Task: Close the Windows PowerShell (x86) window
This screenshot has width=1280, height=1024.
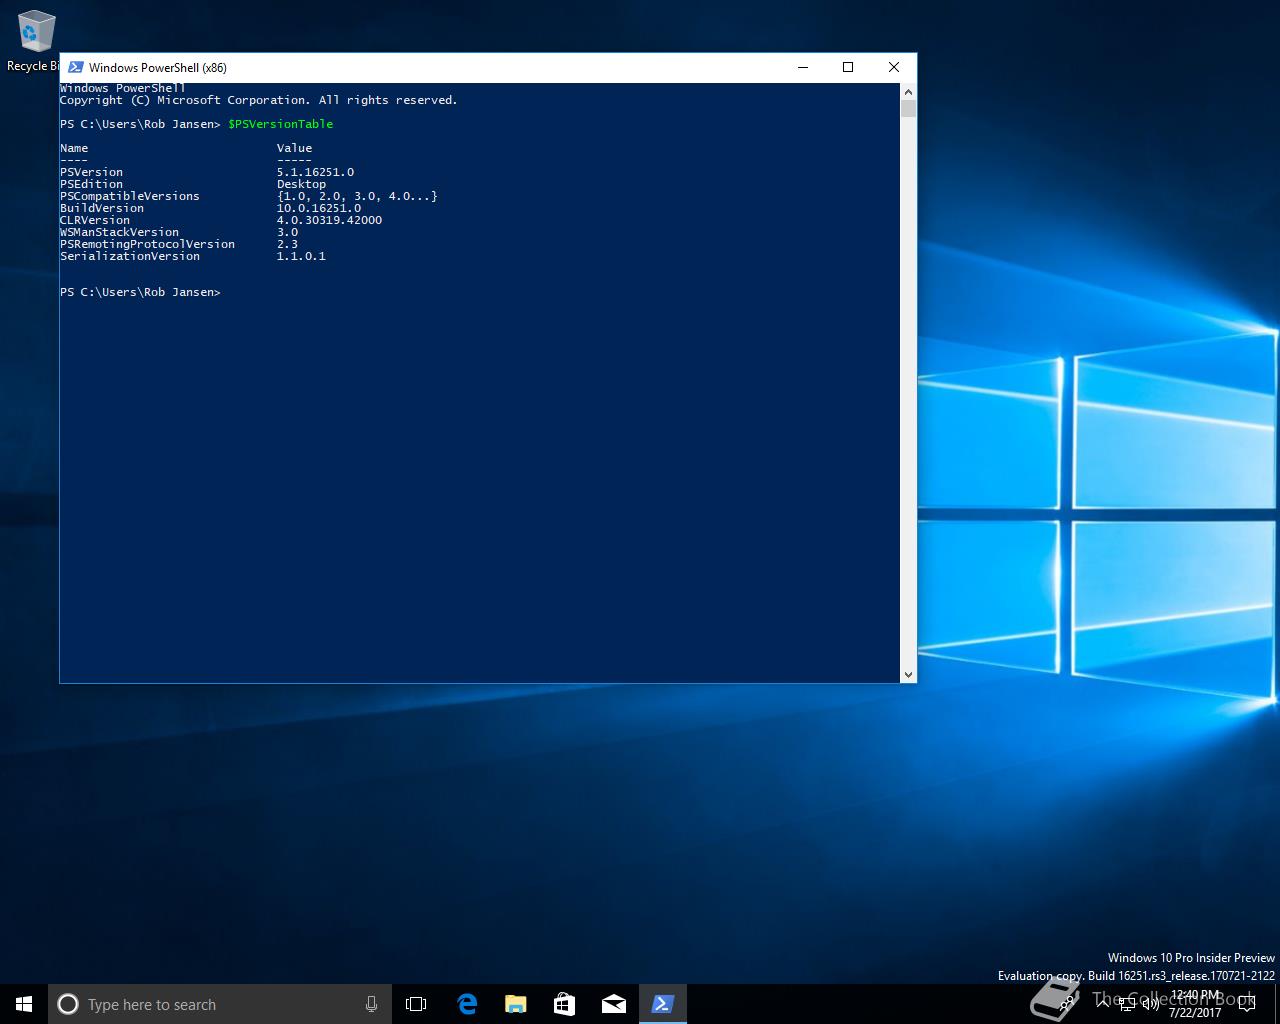Action: (894, 67)
